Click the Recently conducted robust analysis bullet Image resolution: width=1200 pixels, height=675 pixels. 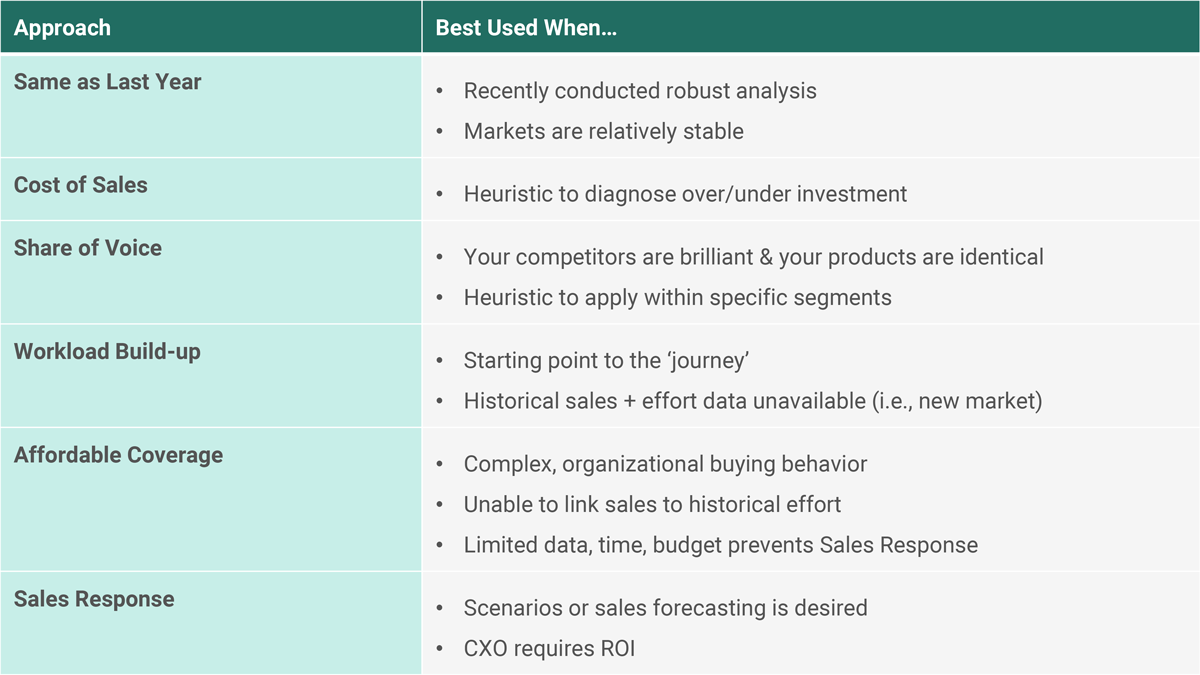coord(640,91)
